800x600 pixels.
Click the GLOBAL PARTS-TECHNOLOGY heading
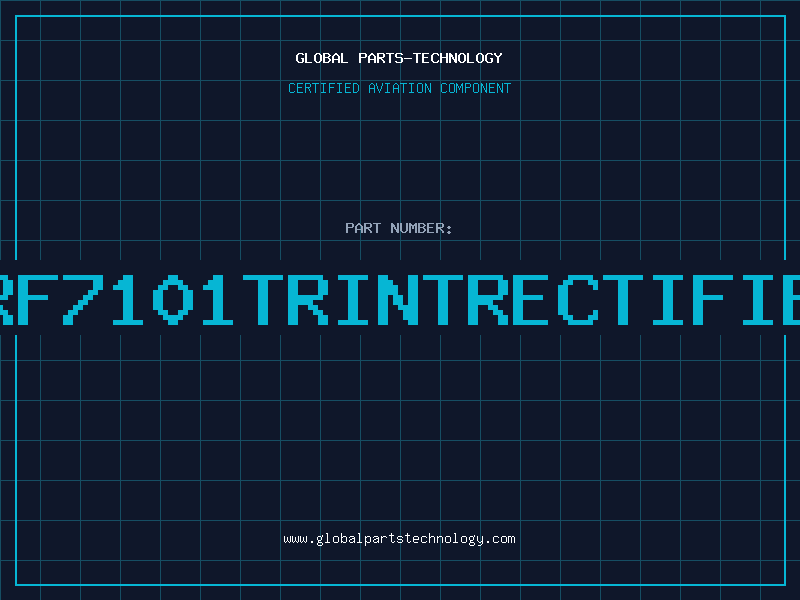click(x=399, y=58)
